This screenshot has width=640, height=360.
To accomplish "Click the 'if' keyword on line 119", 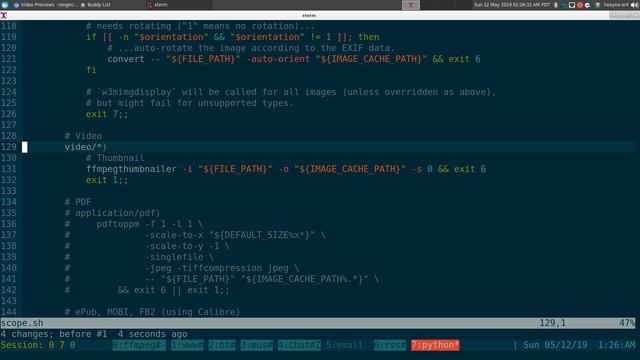I will click(x=91, y=37).
